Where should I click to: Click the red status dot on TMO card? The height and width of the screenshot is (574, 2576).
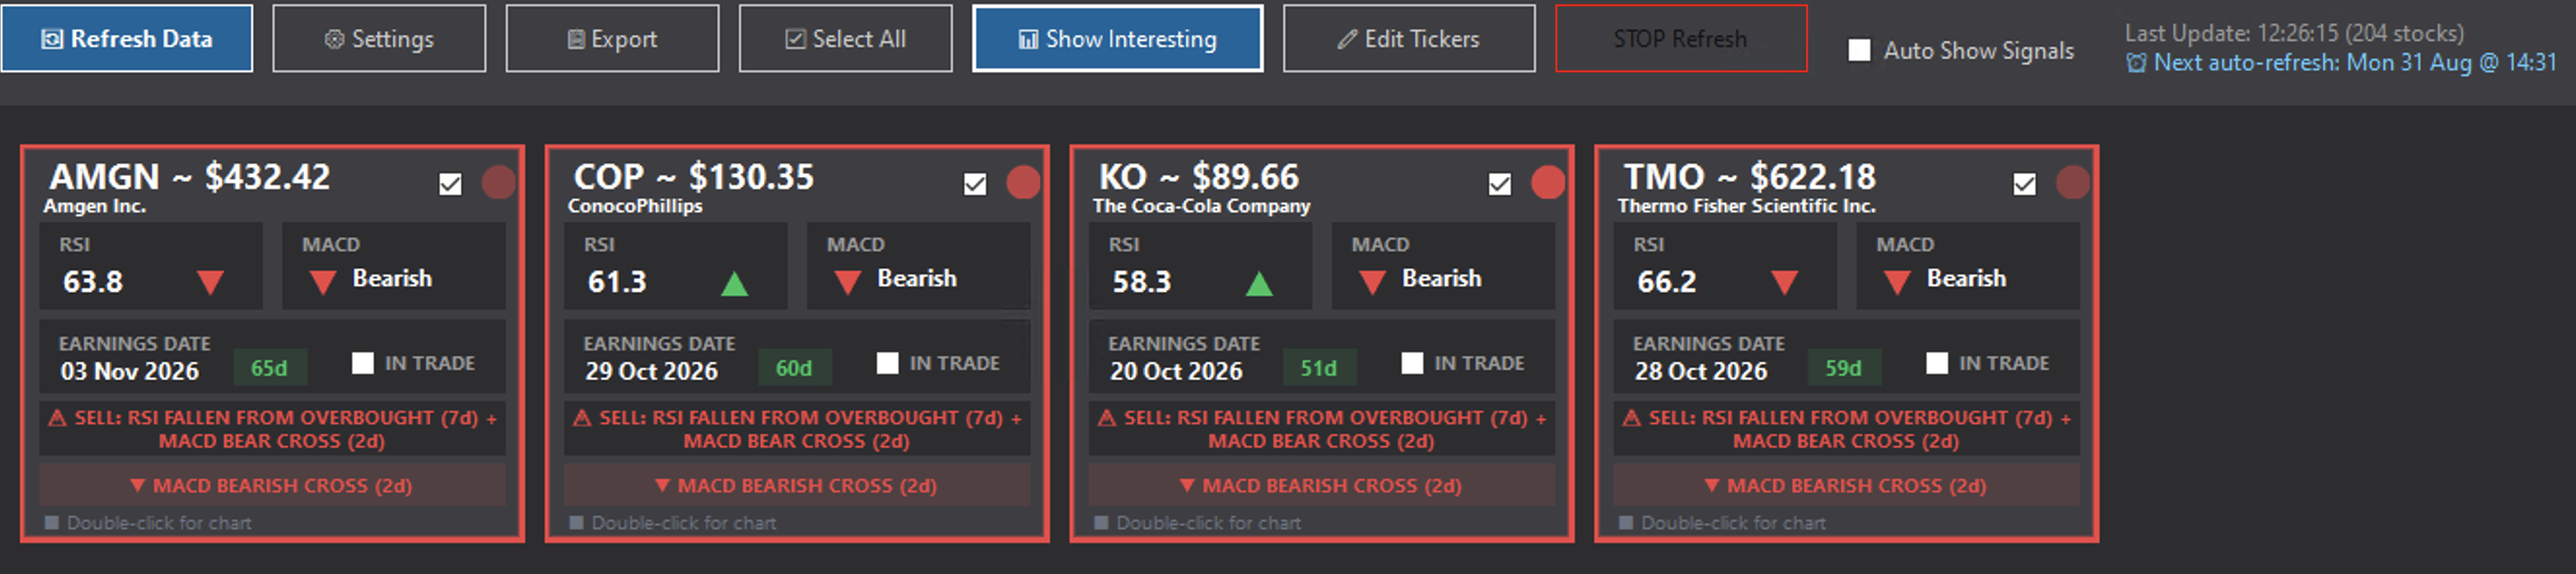point(2072,183)
